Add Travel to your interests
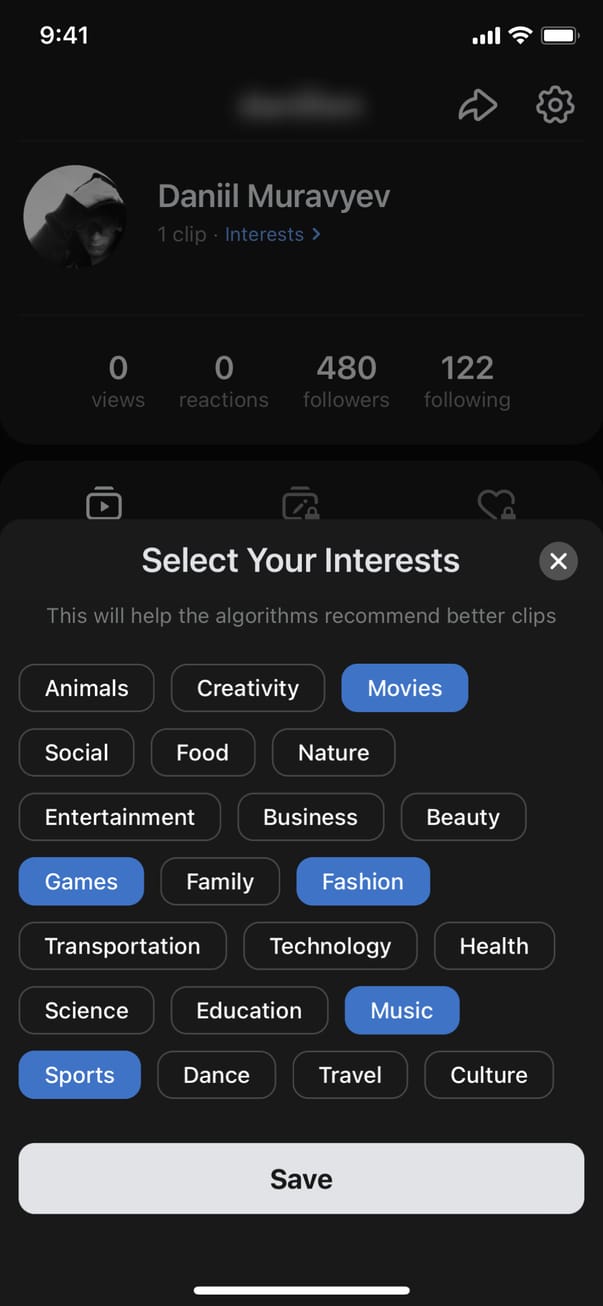603x1306 pixels. pyautogui.click(x=350, y=1076)
